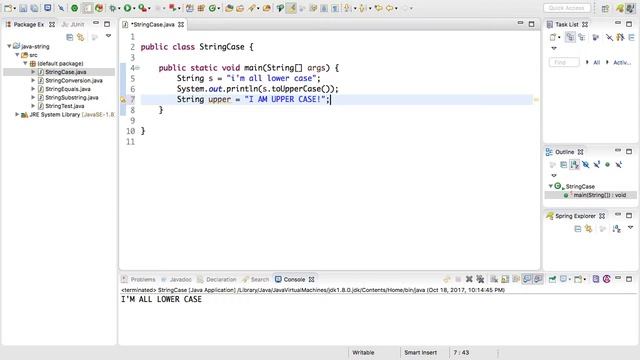Image resolution: width=640 pixels, height=360 pixels.
Task: Open the New wizard dropdown arrow
Action: [x=14, y=8]
